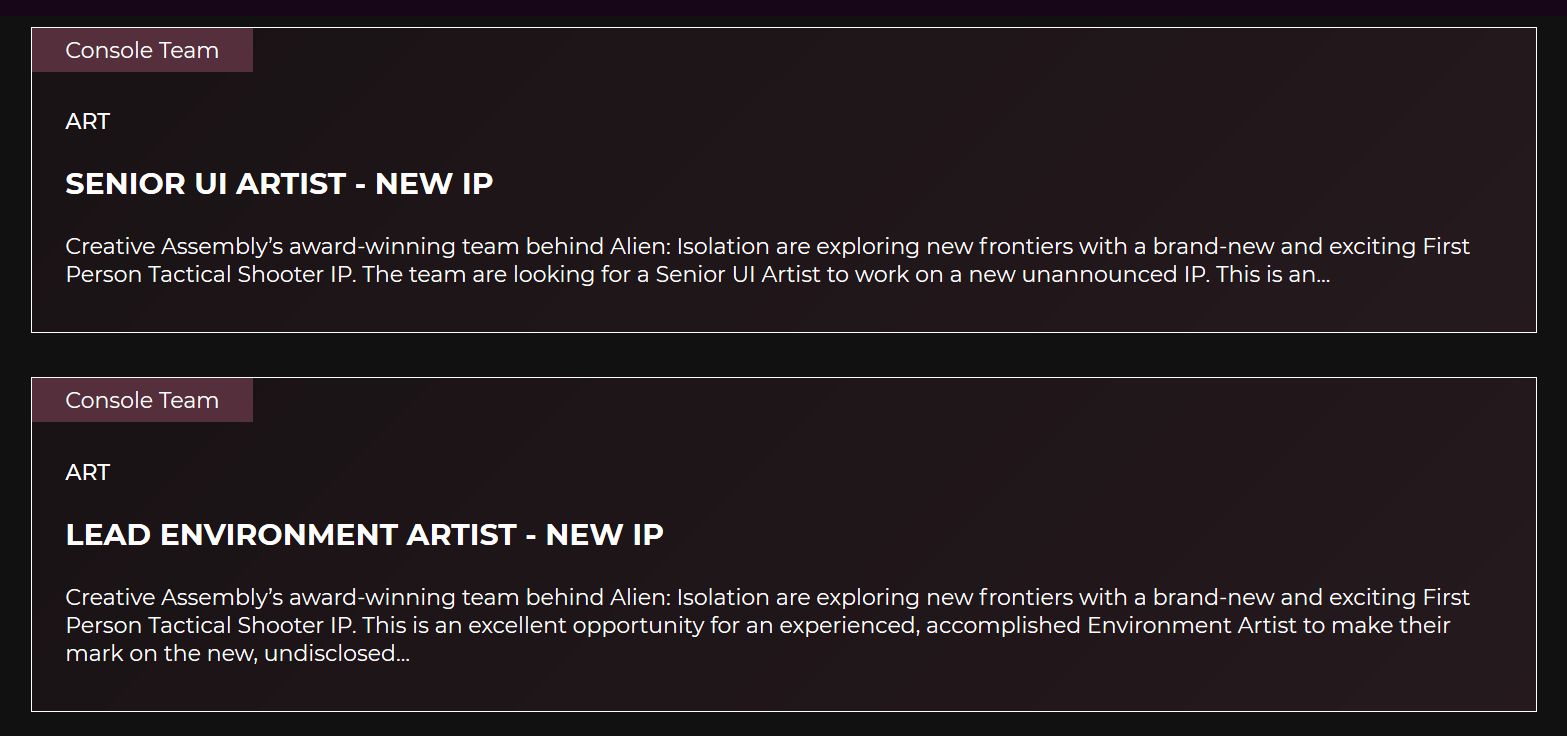Viewport: 1567px width, 736px height.
Task: Click 'Creative Assembly's' at start of second card description
Action: click(x=175, y=597)
